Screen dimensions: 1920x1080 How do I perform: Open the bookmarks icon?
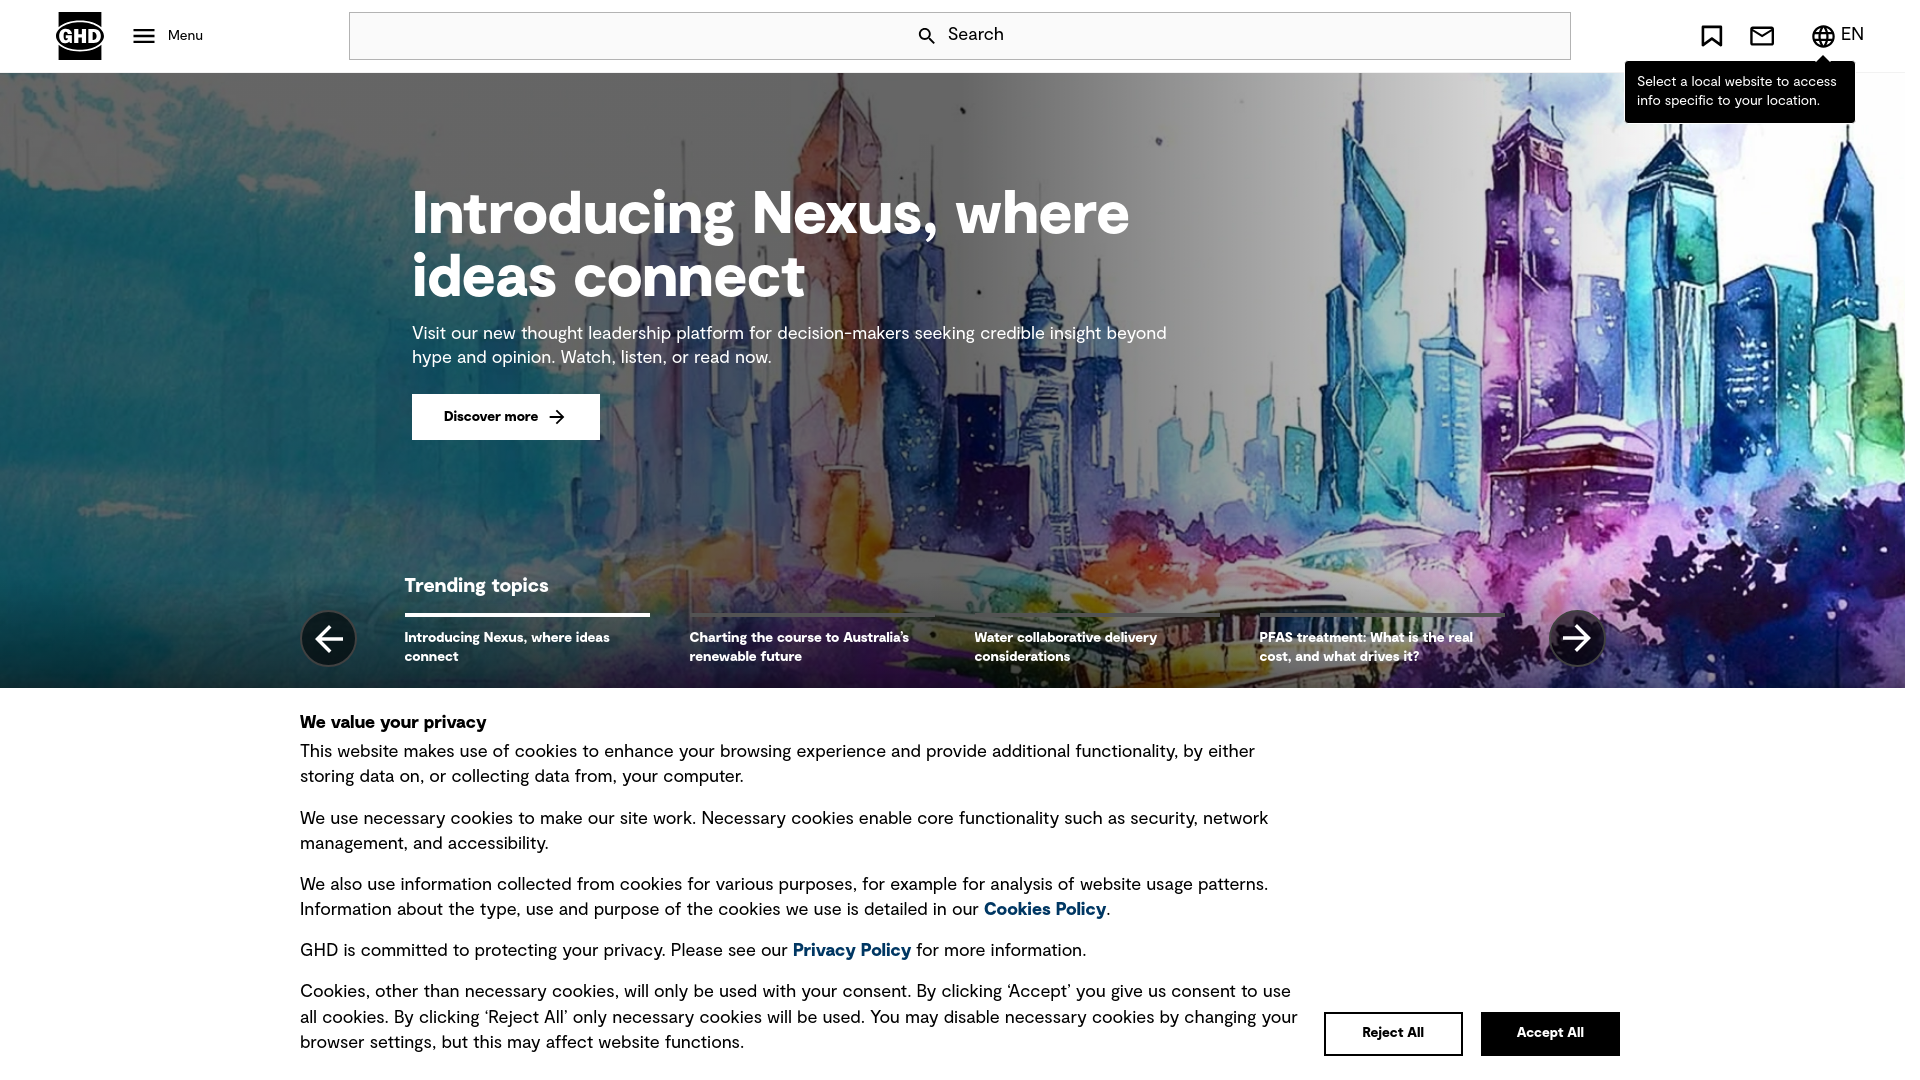point(1711,36)
